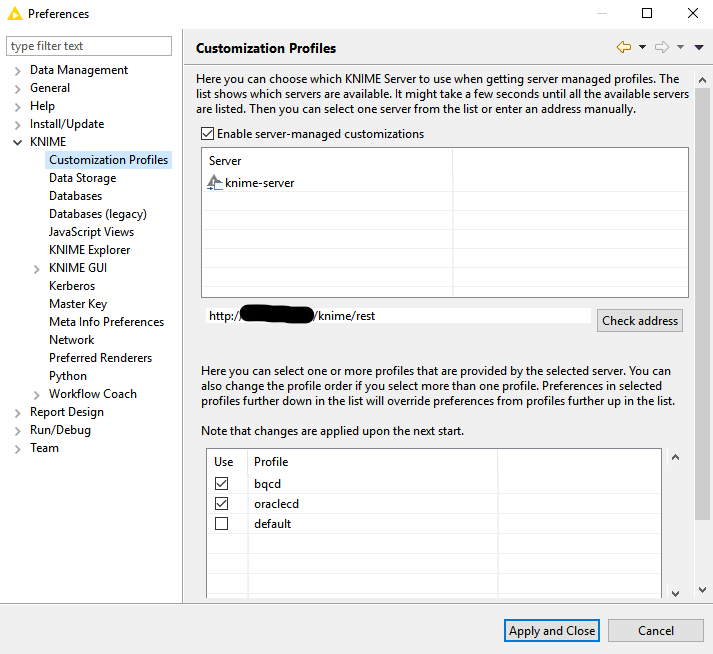This screenshot has height=654, width=713.
Task: Open Data Storage preferences
Action: [x=82, y=178]
